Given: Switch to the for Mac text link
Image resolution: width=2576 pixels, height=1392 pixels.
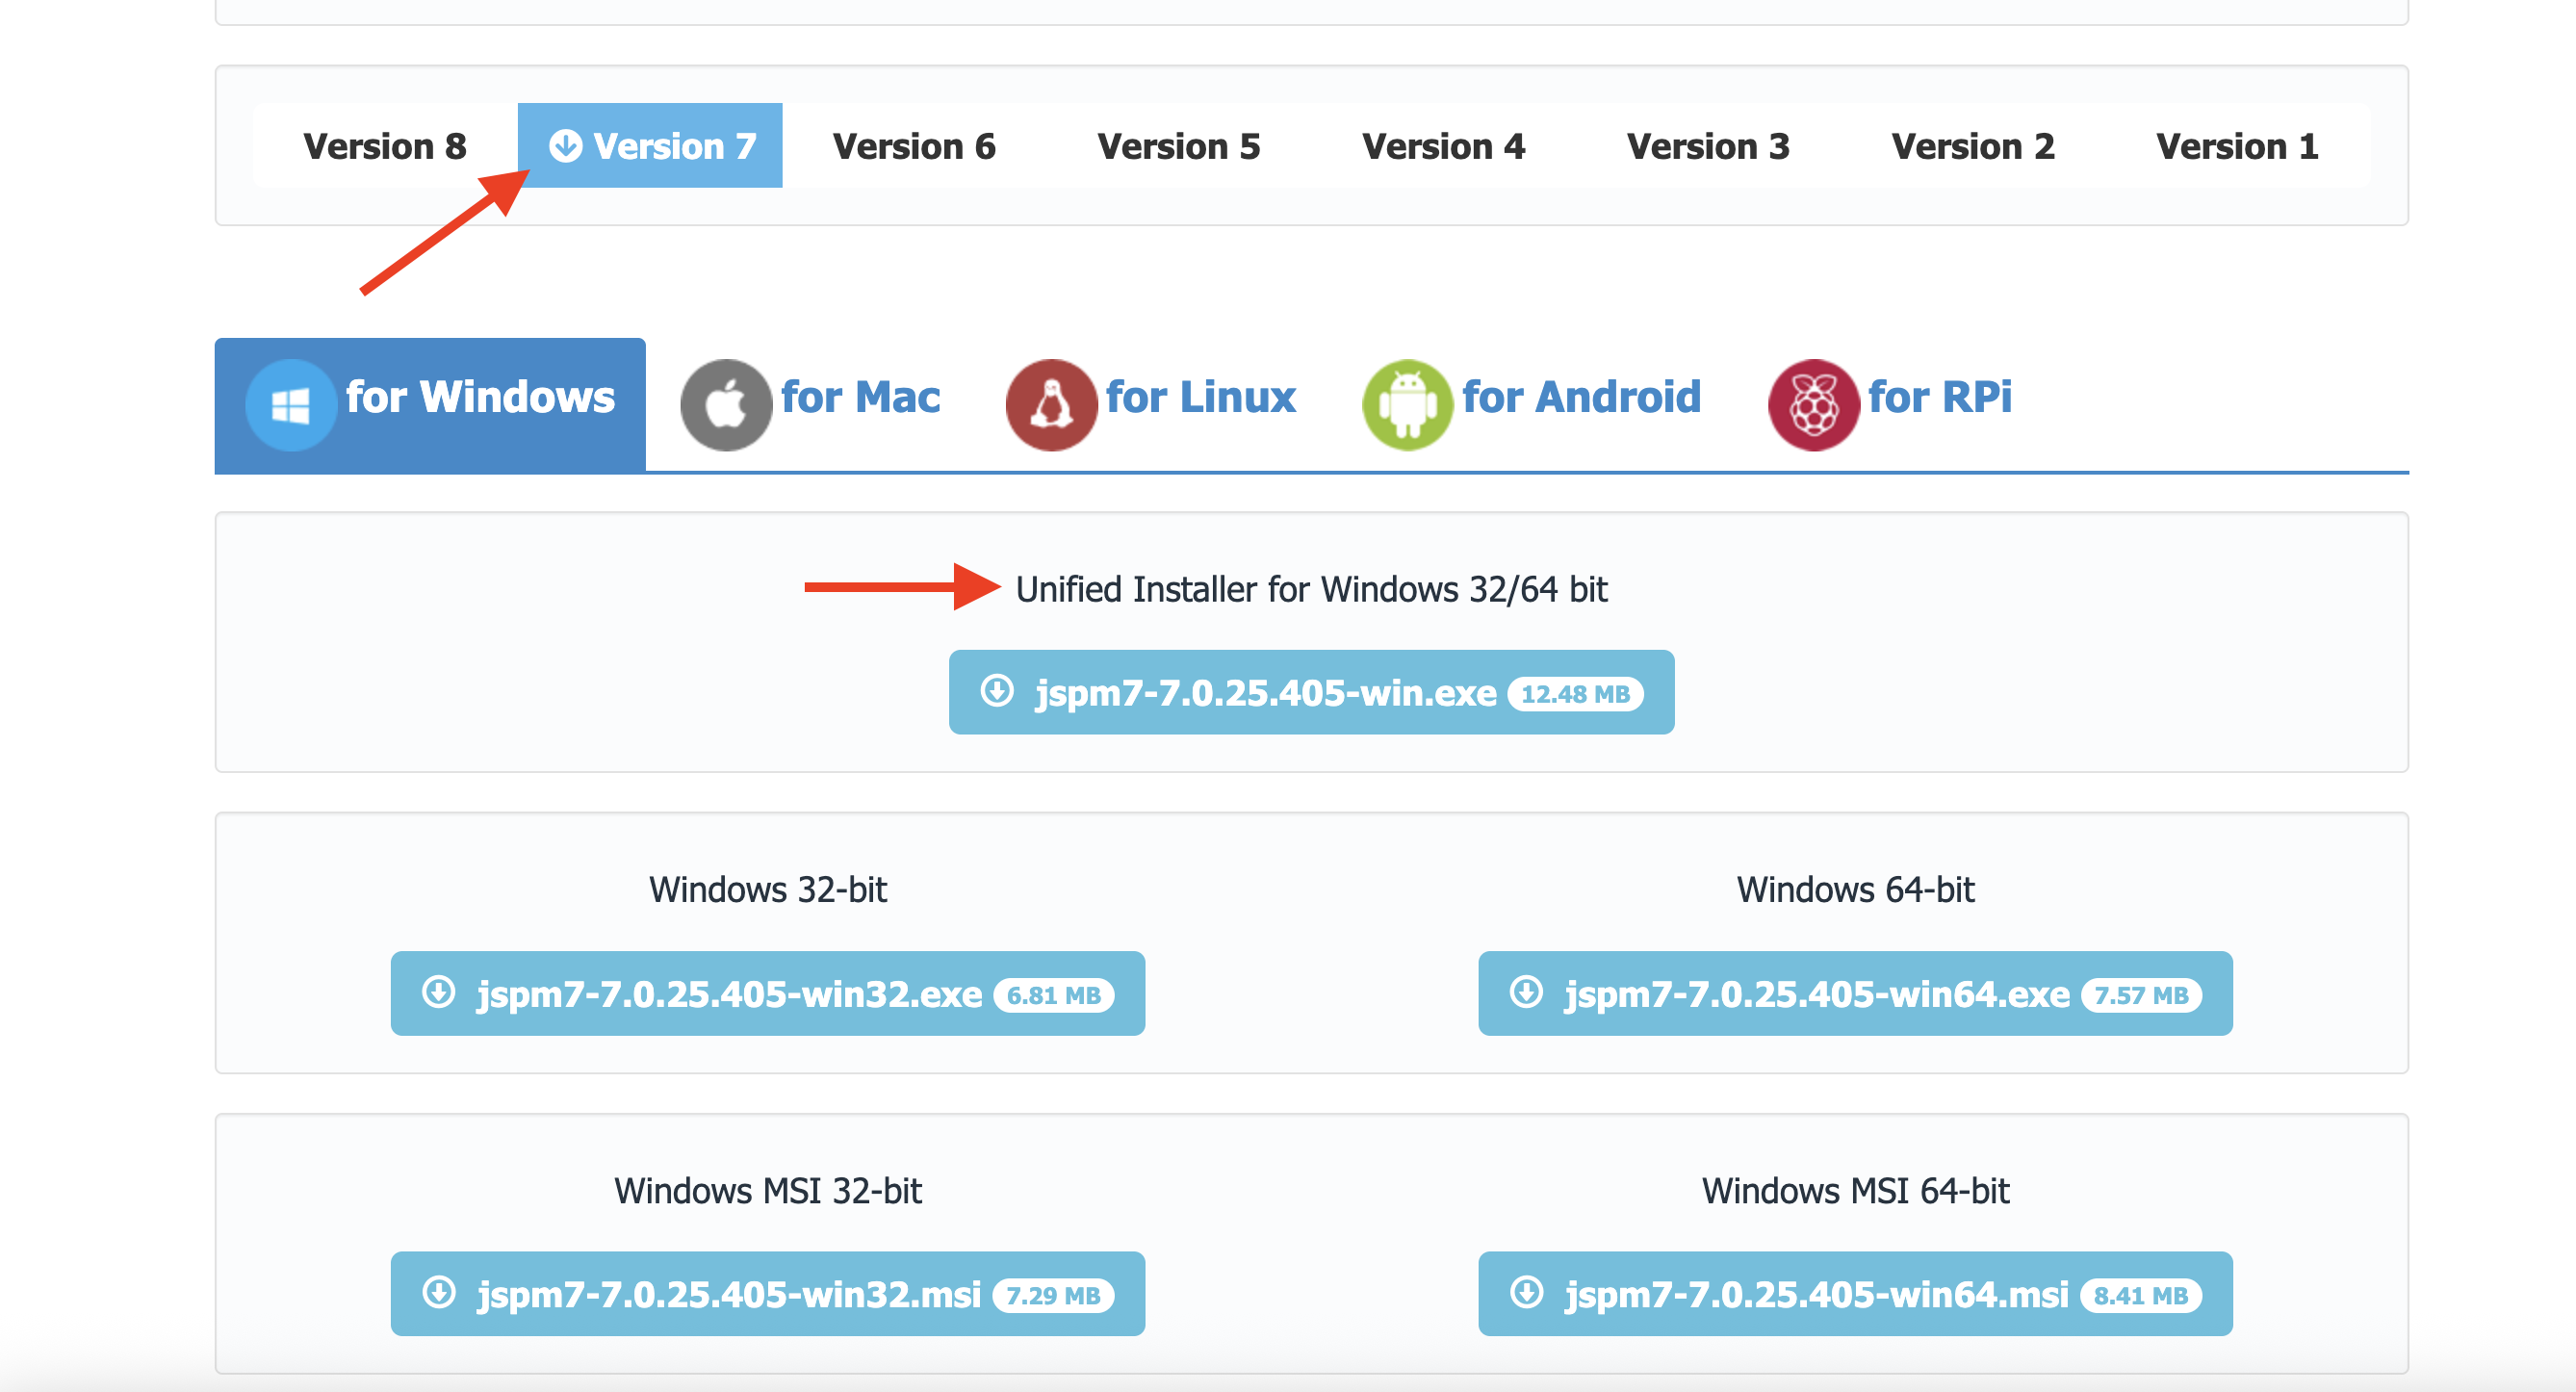Looking at the screenshot, I should [x=860, y=397].
